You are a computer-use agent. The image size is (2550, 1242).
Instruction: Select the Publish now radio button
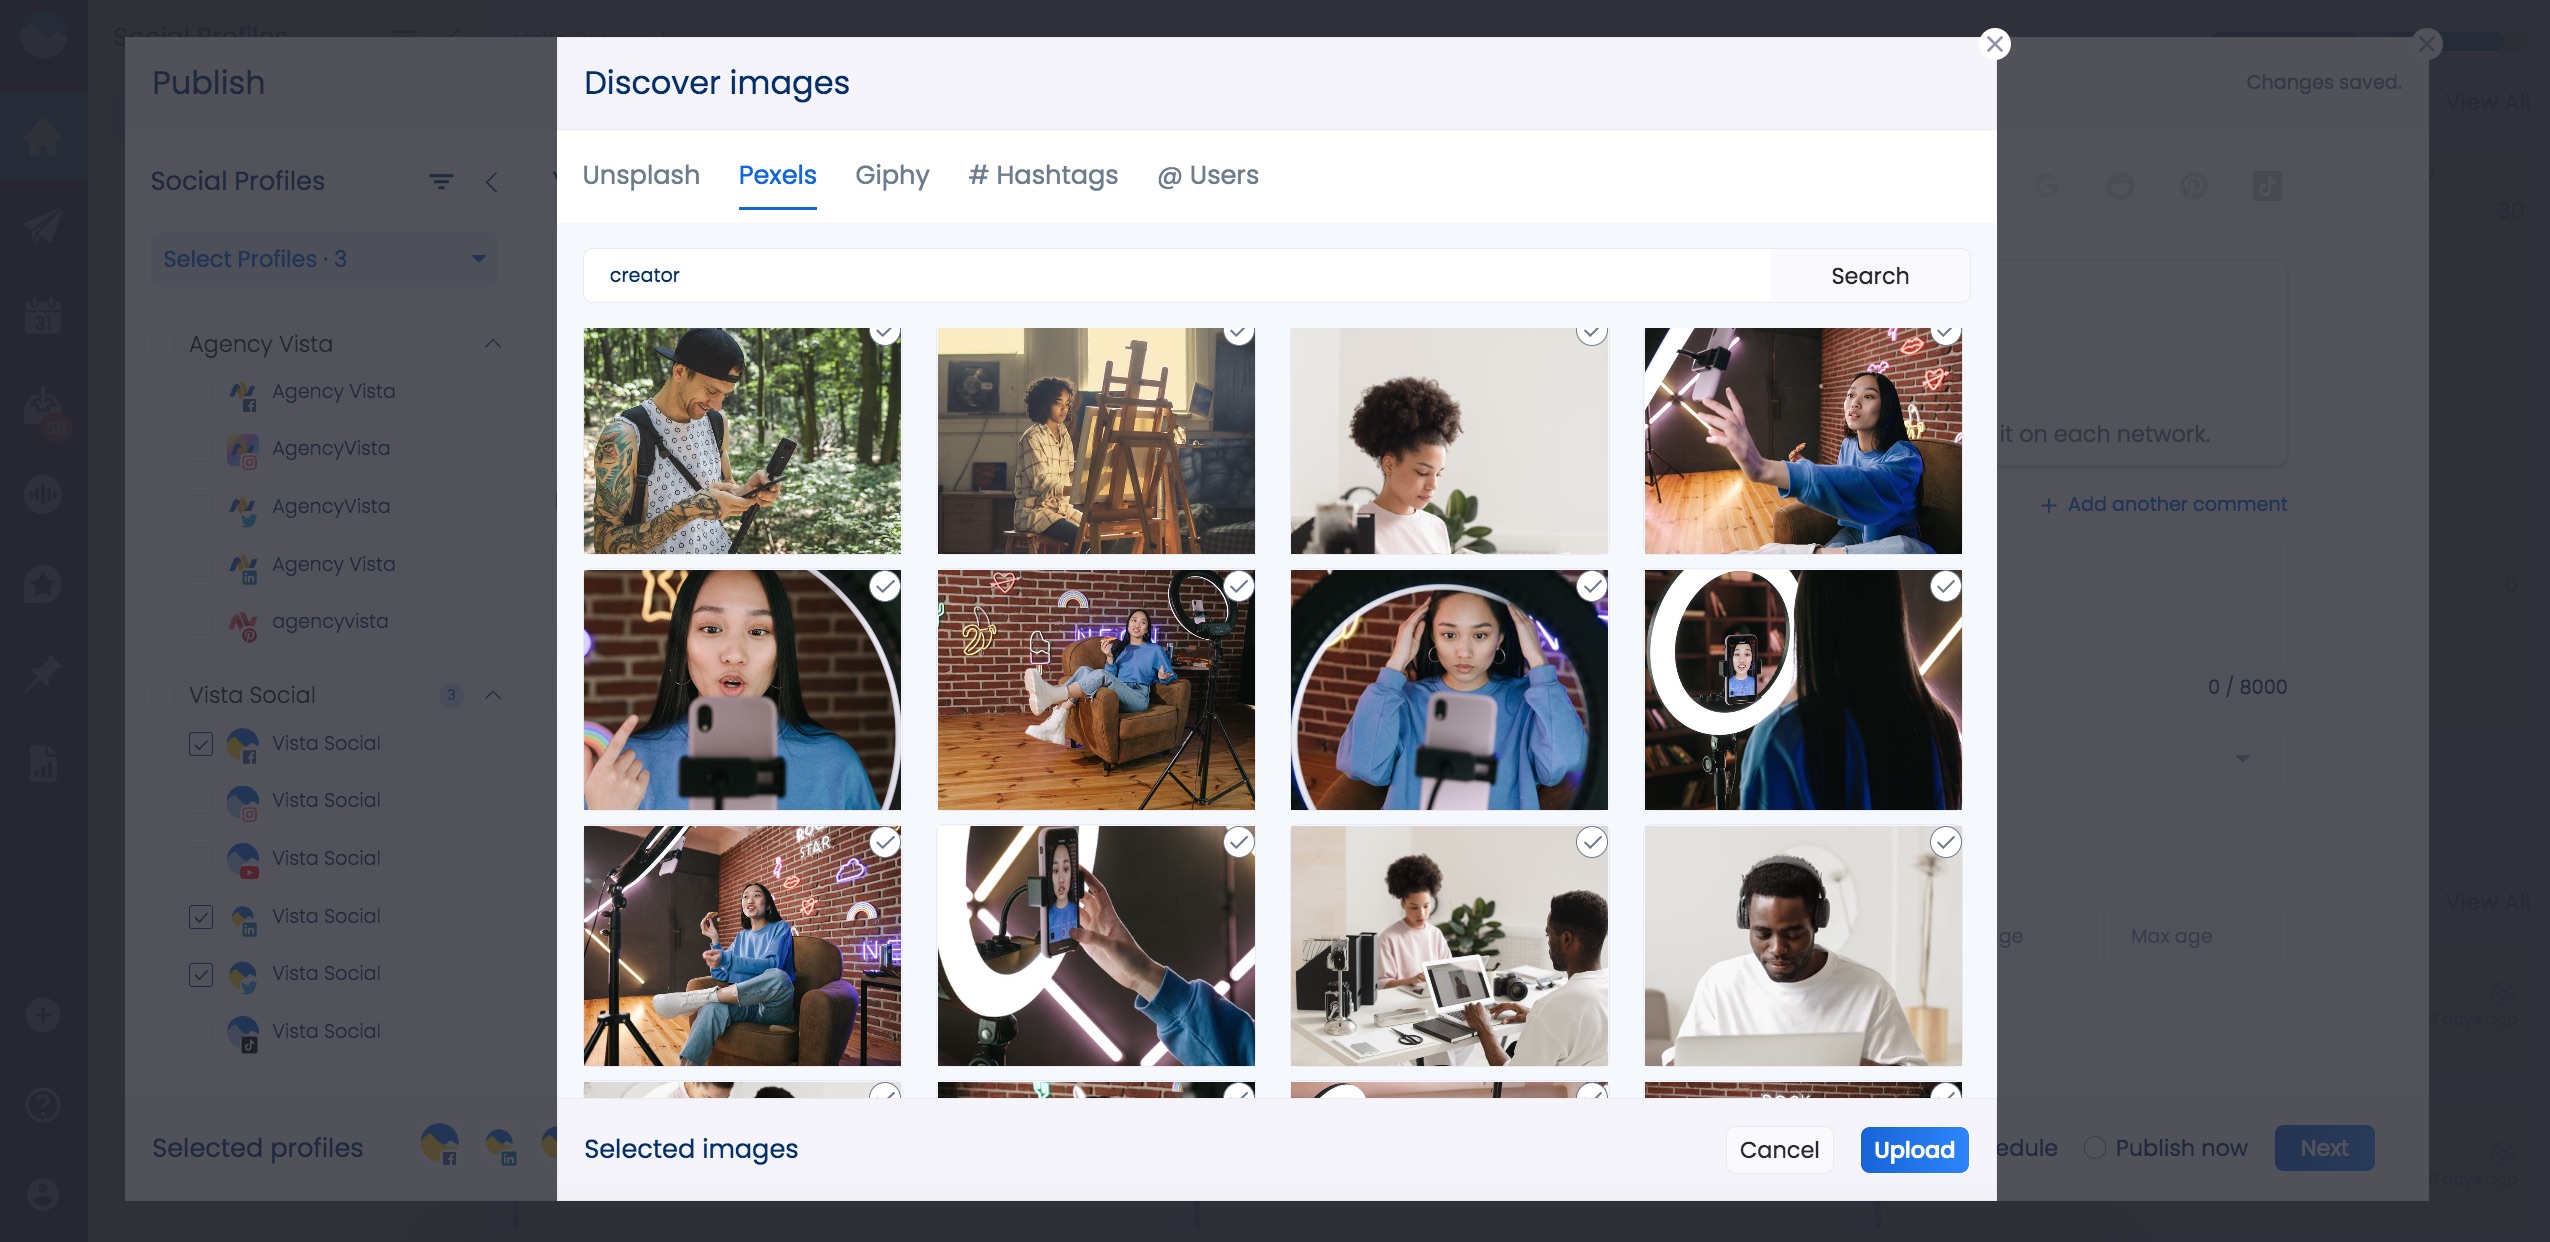point(2096,1148)
